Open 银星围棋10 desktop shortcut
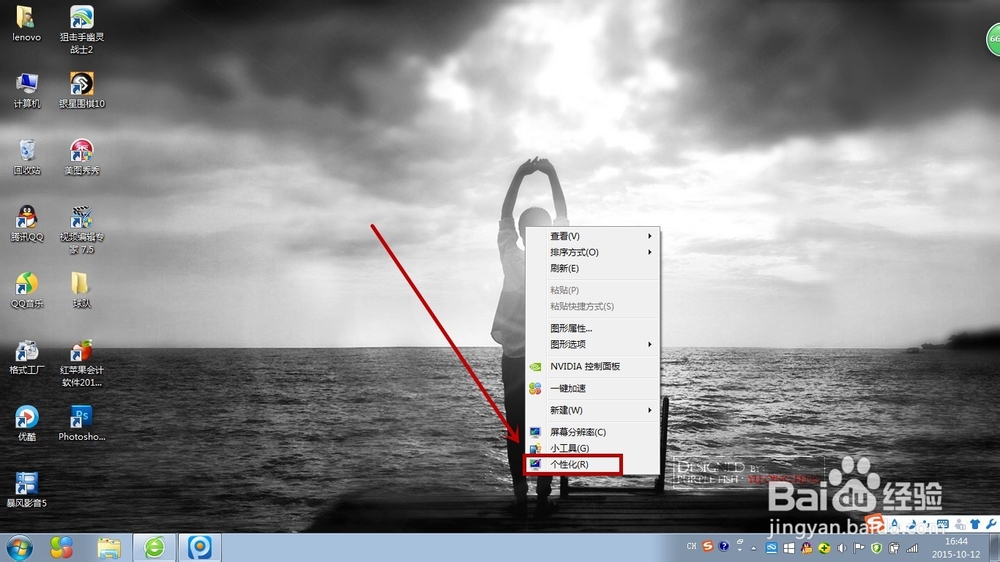 click(x=82, y=91)
